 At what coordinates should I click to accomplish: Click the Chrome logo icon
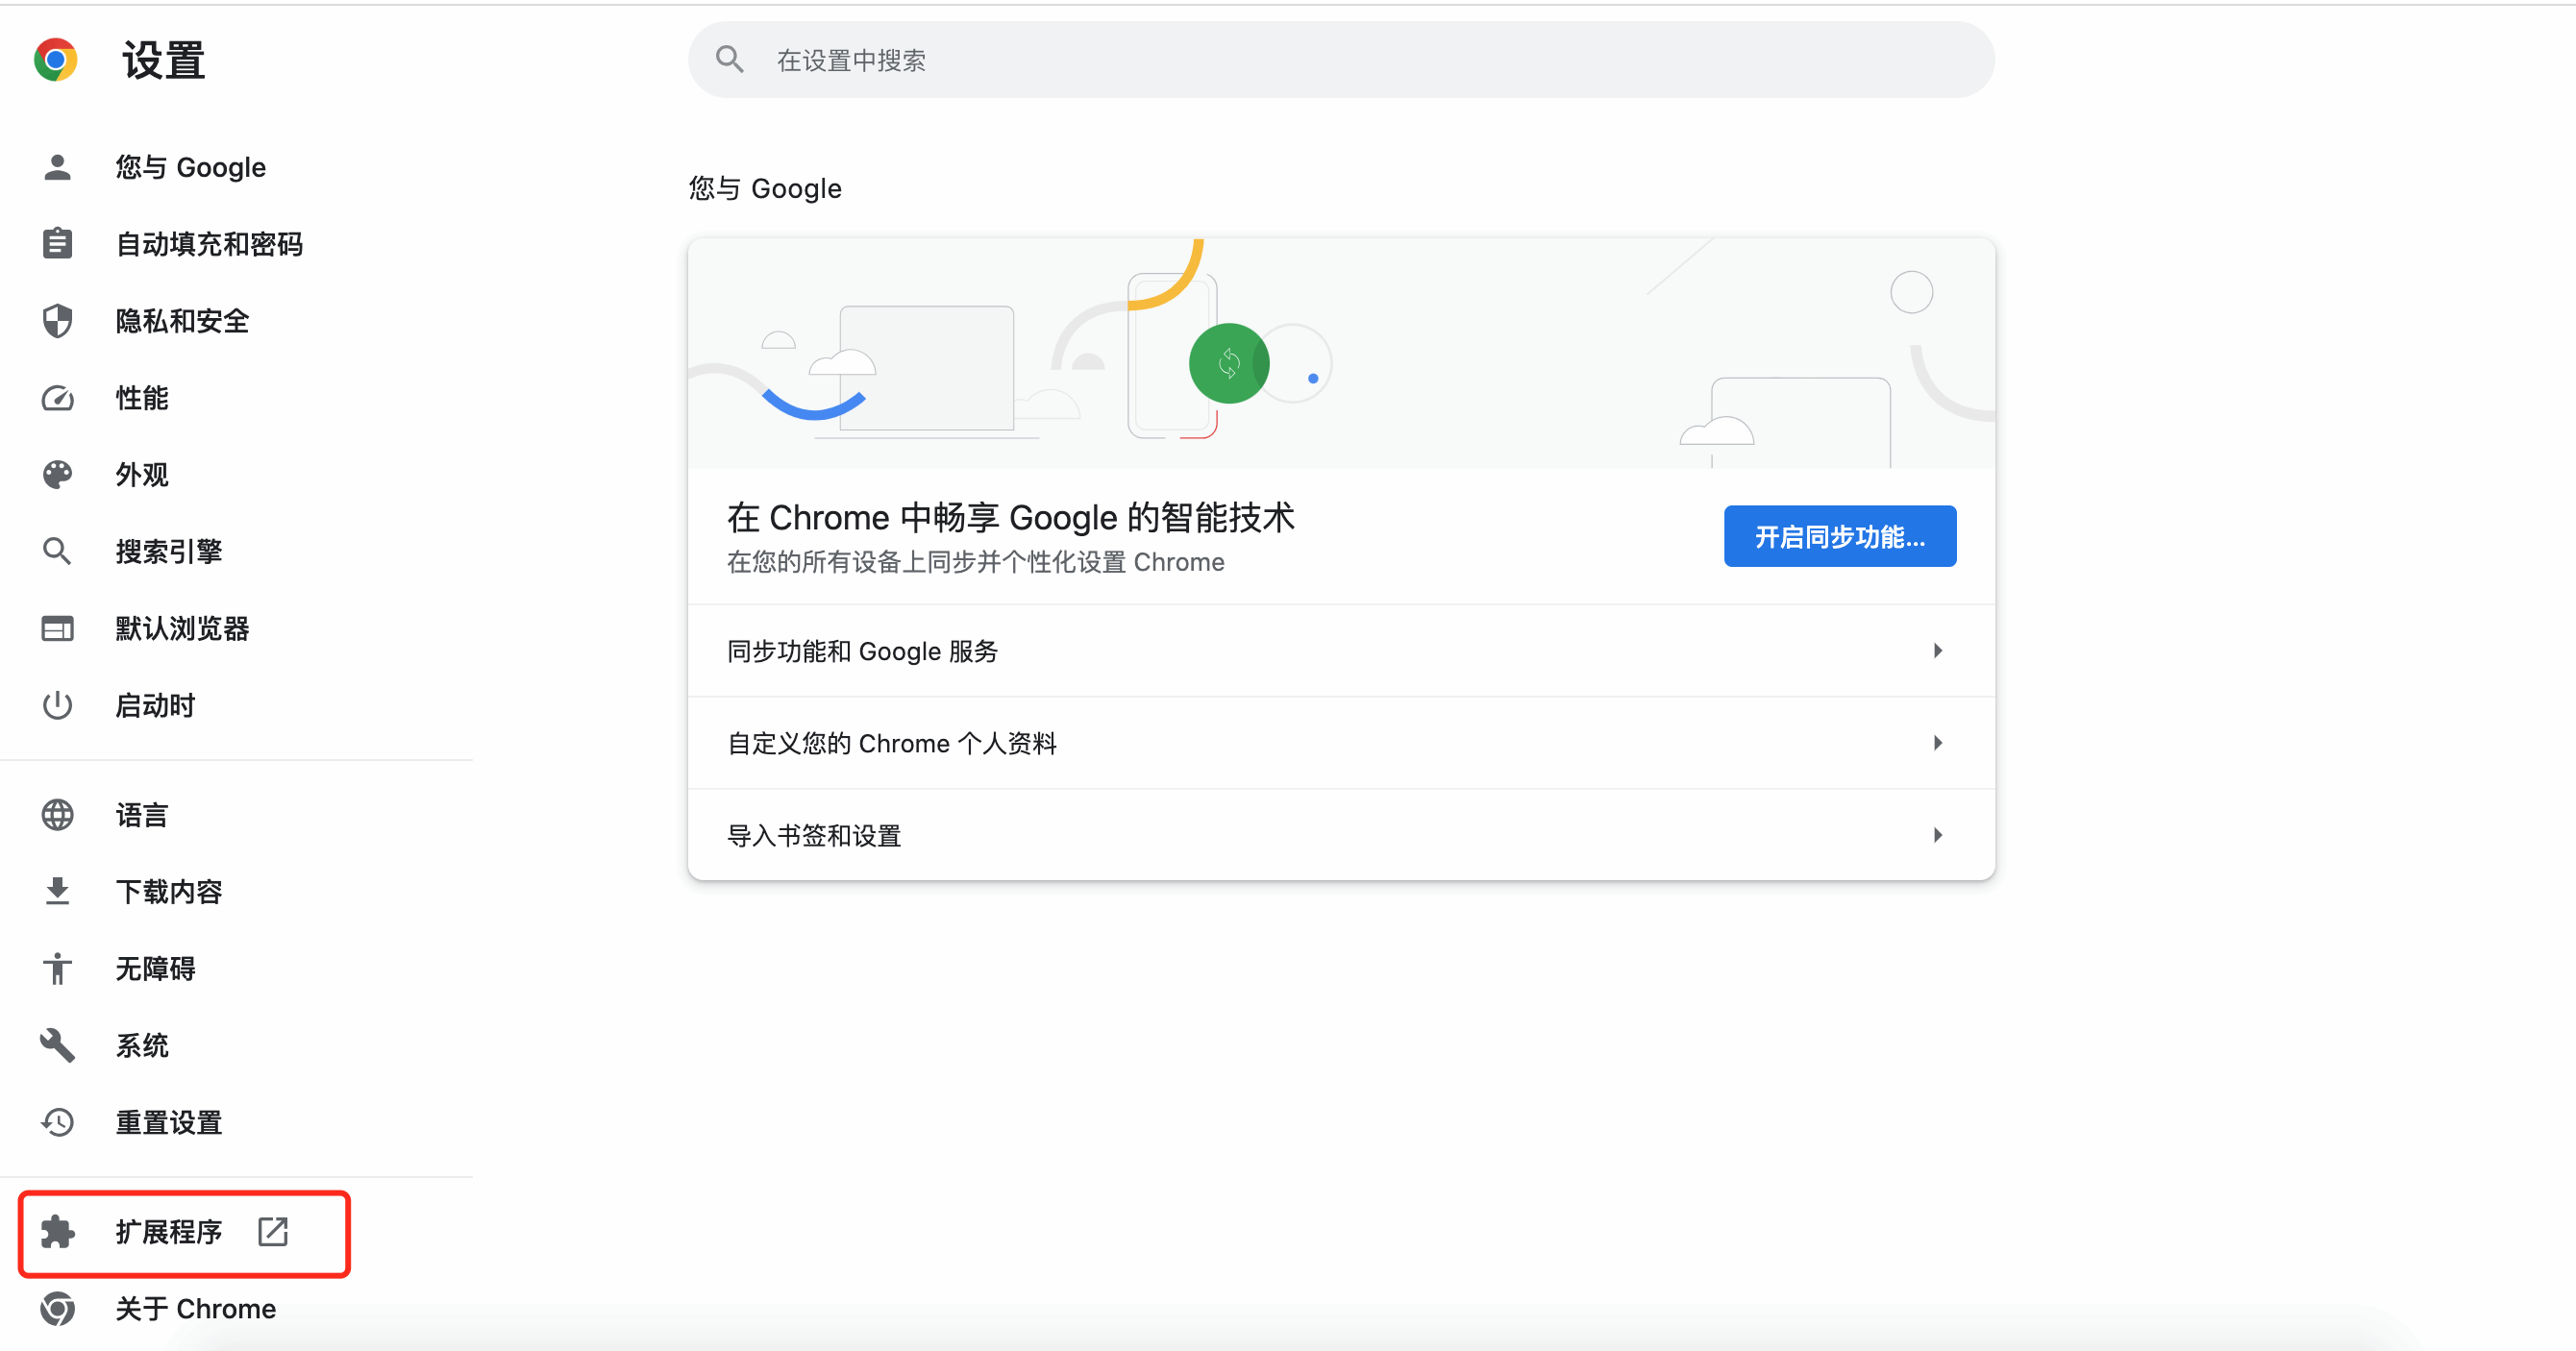click(51, 61)
